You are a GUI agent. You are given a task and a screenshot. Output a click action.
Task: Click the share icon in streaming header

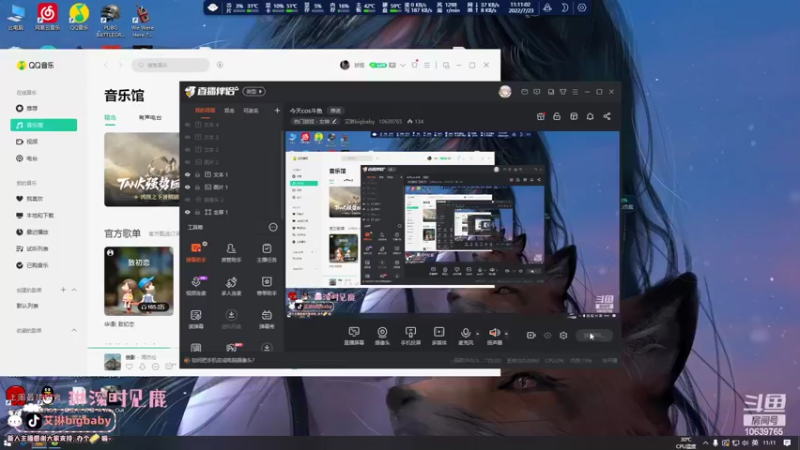coord(607,116)
